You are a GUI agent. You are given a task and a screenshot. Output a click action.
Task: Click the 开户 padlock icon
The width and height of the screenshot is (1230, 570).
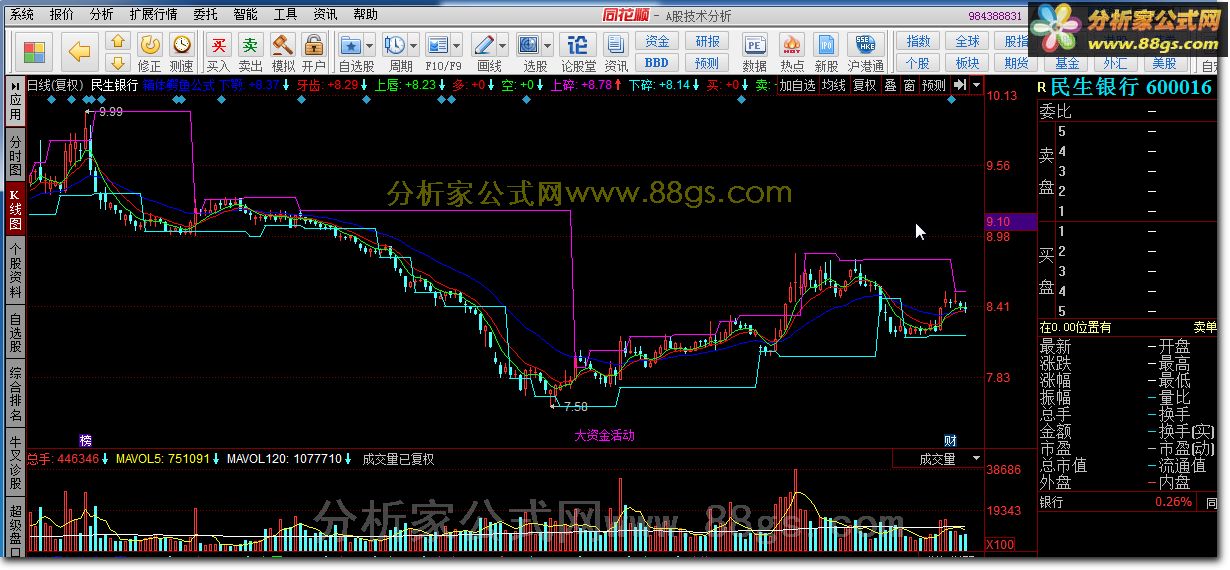[314, 45]
